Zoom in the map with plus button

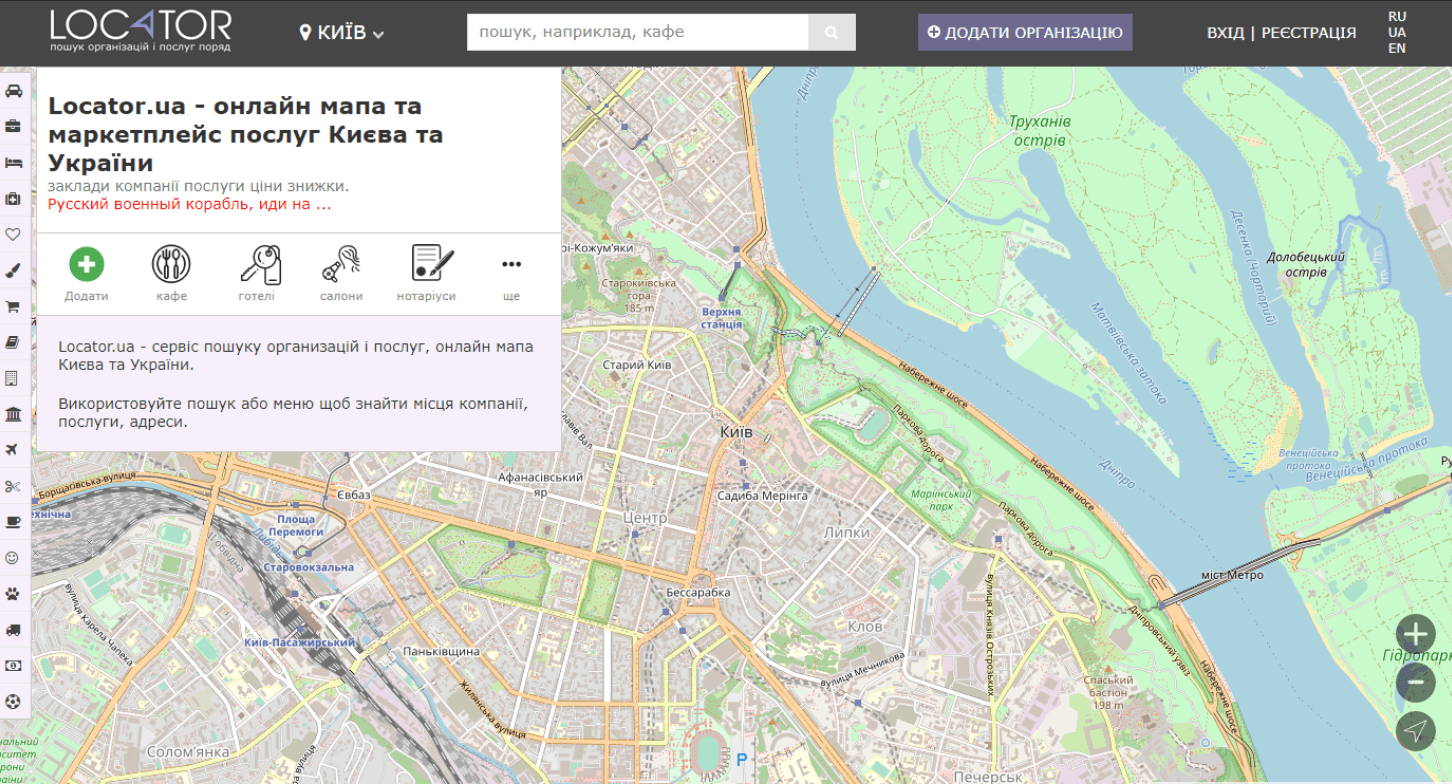1415,633
